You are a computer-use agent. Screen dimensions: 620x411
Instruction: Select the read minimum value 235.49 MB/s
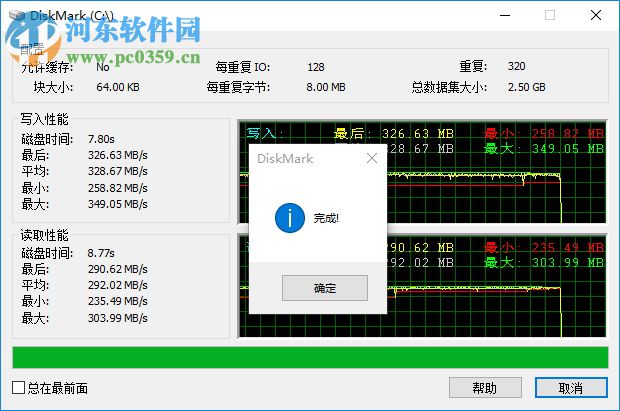click(x=118, y=301)
